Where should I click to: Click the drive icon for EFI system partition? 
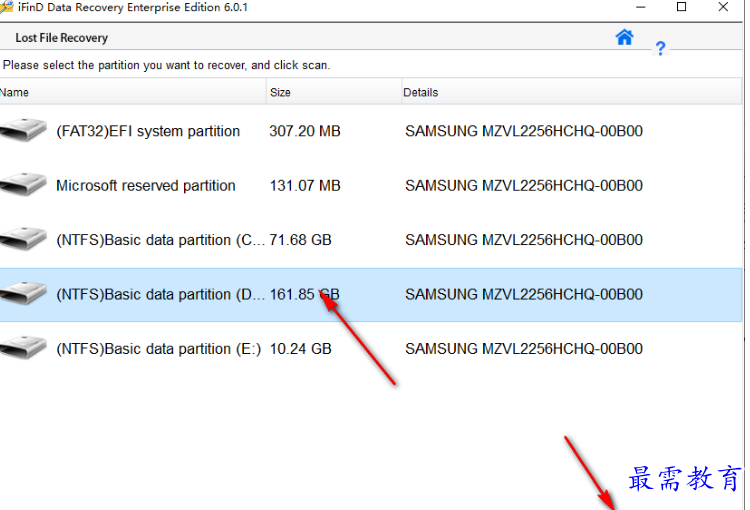[23, 130]
